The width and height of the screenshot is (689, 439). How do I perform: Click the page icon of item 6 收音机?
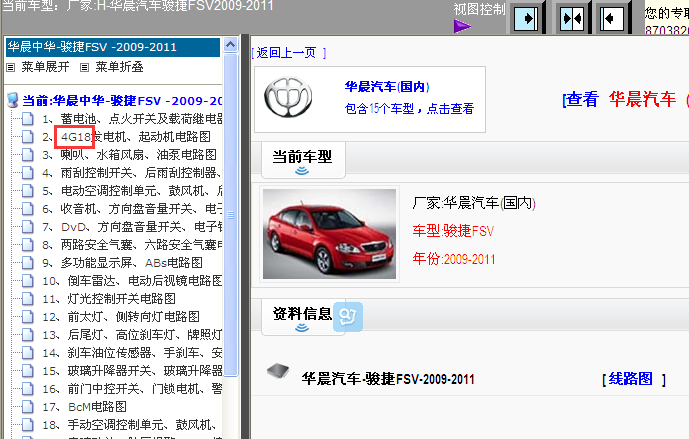28,209
